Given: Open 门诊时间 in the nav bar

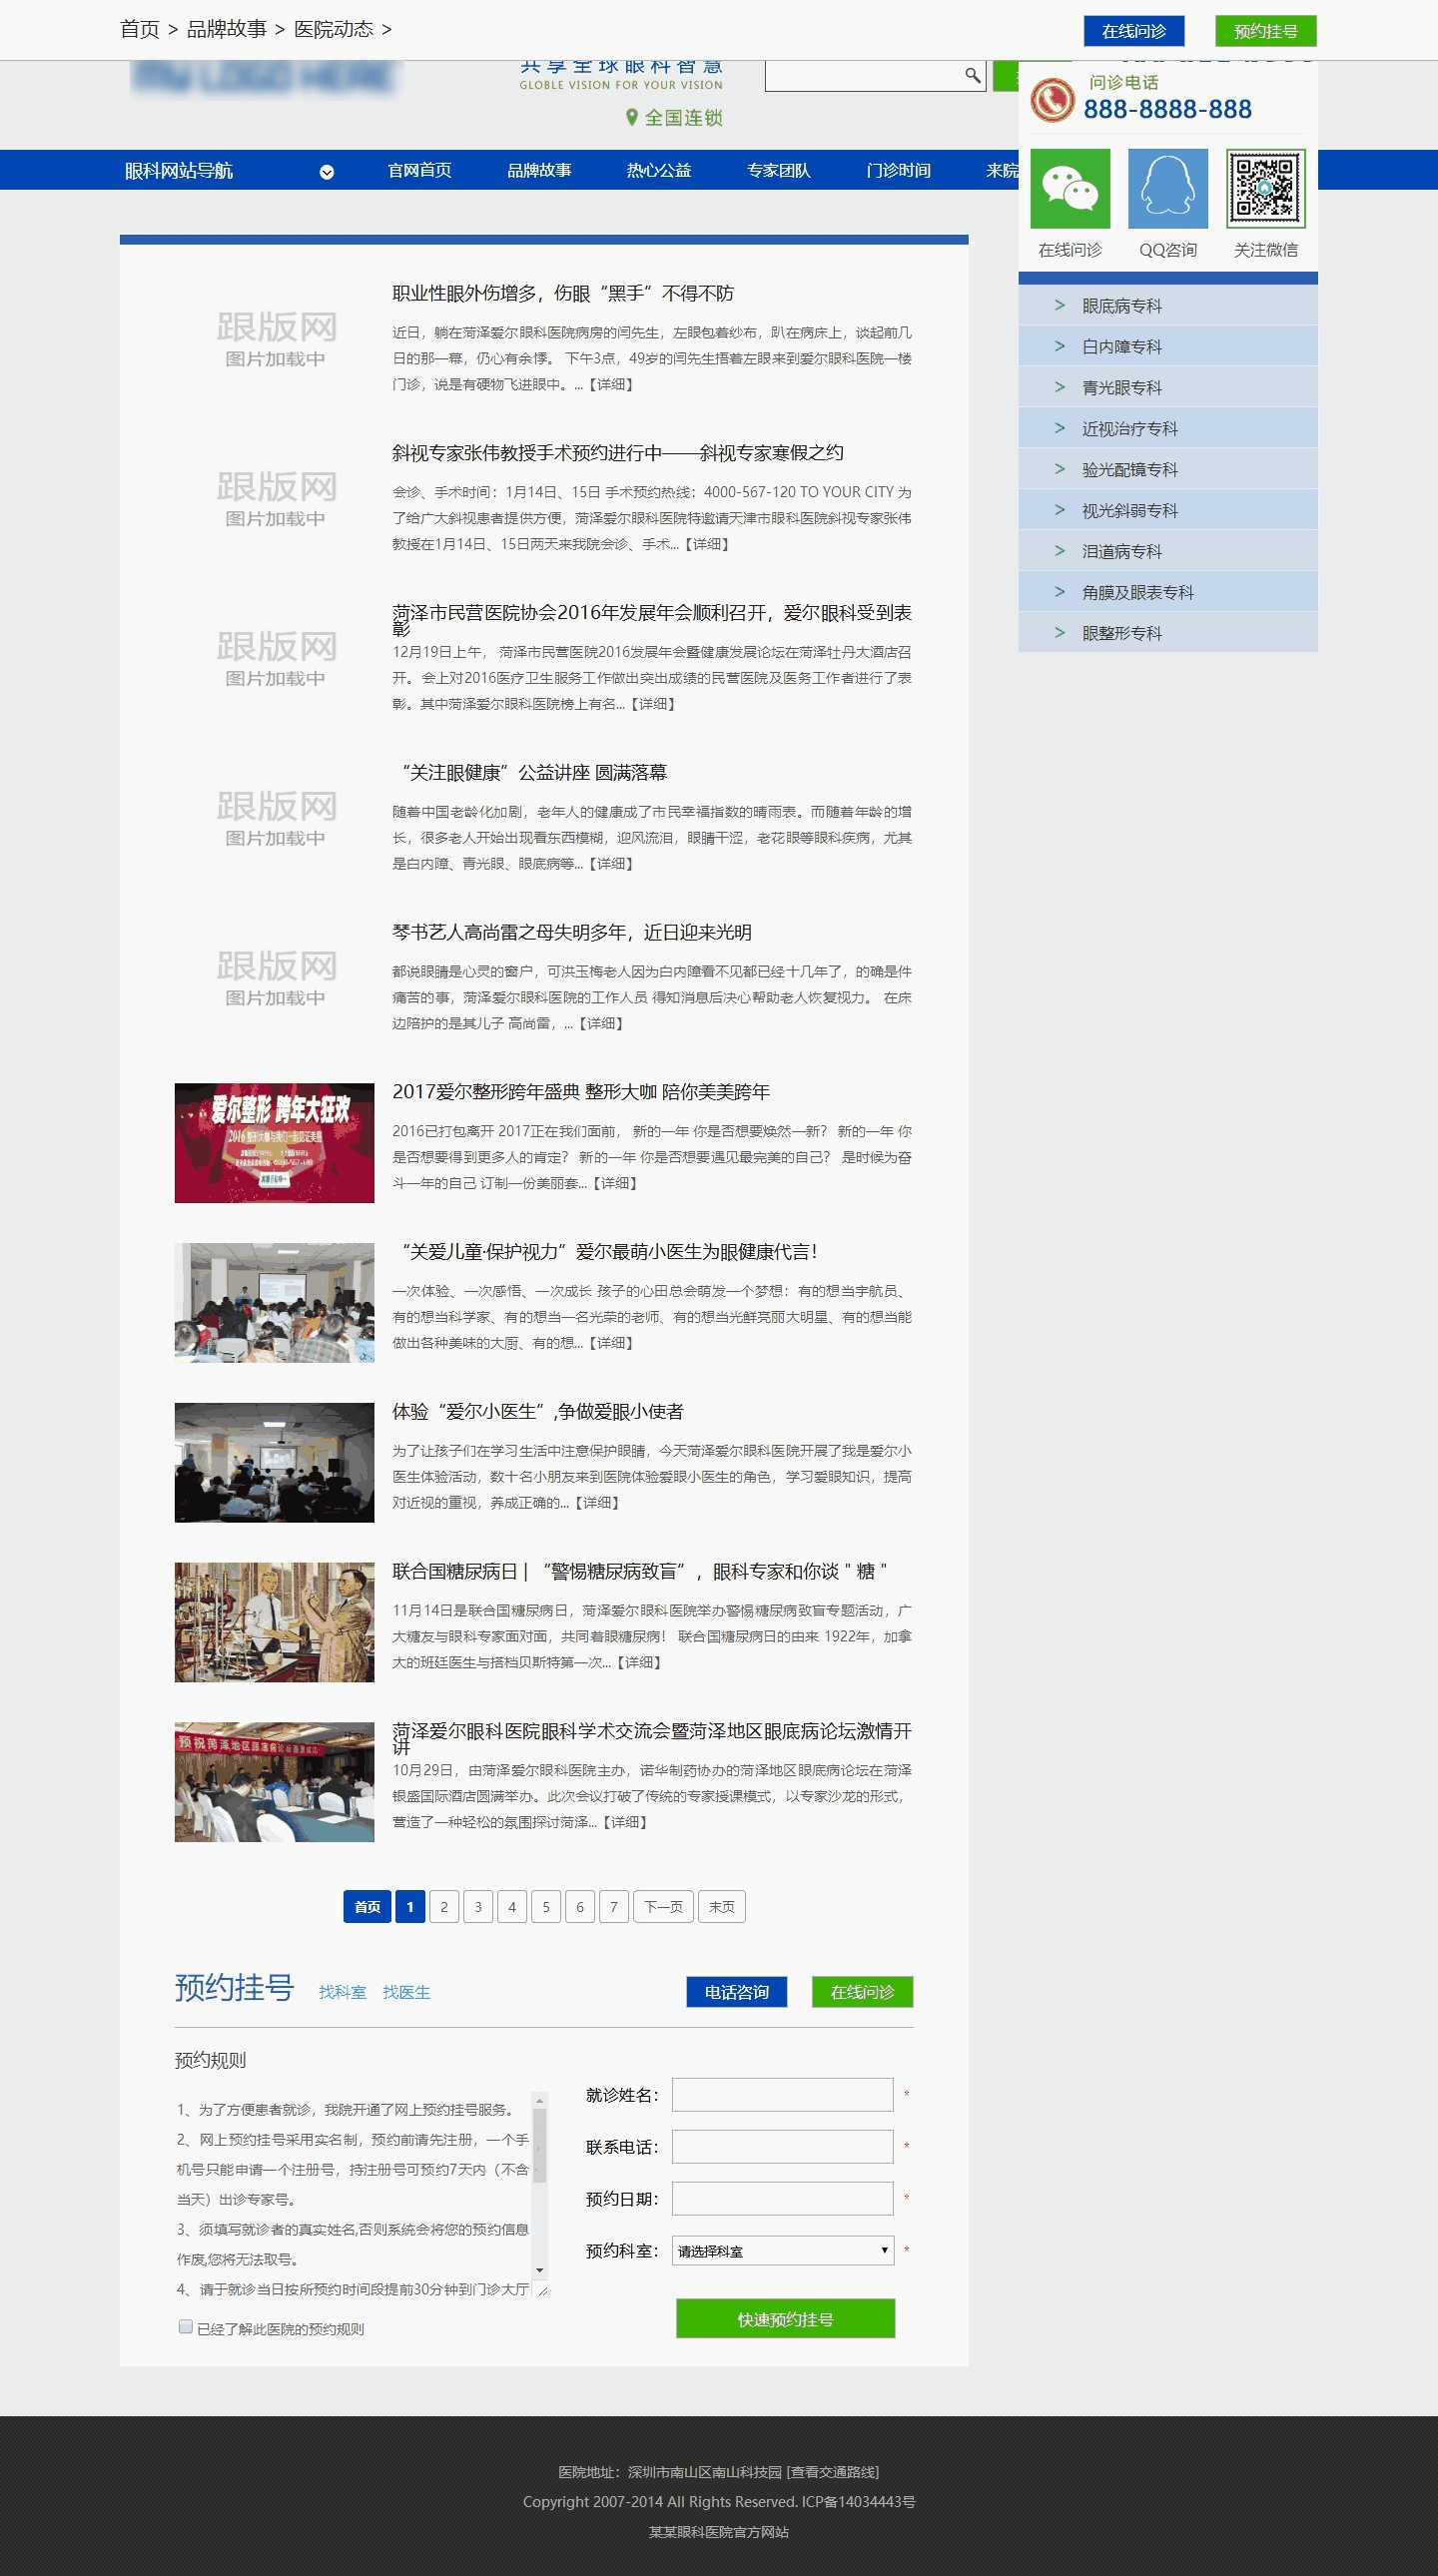Looking at the screenshot, I should click(x=898, y=170).
